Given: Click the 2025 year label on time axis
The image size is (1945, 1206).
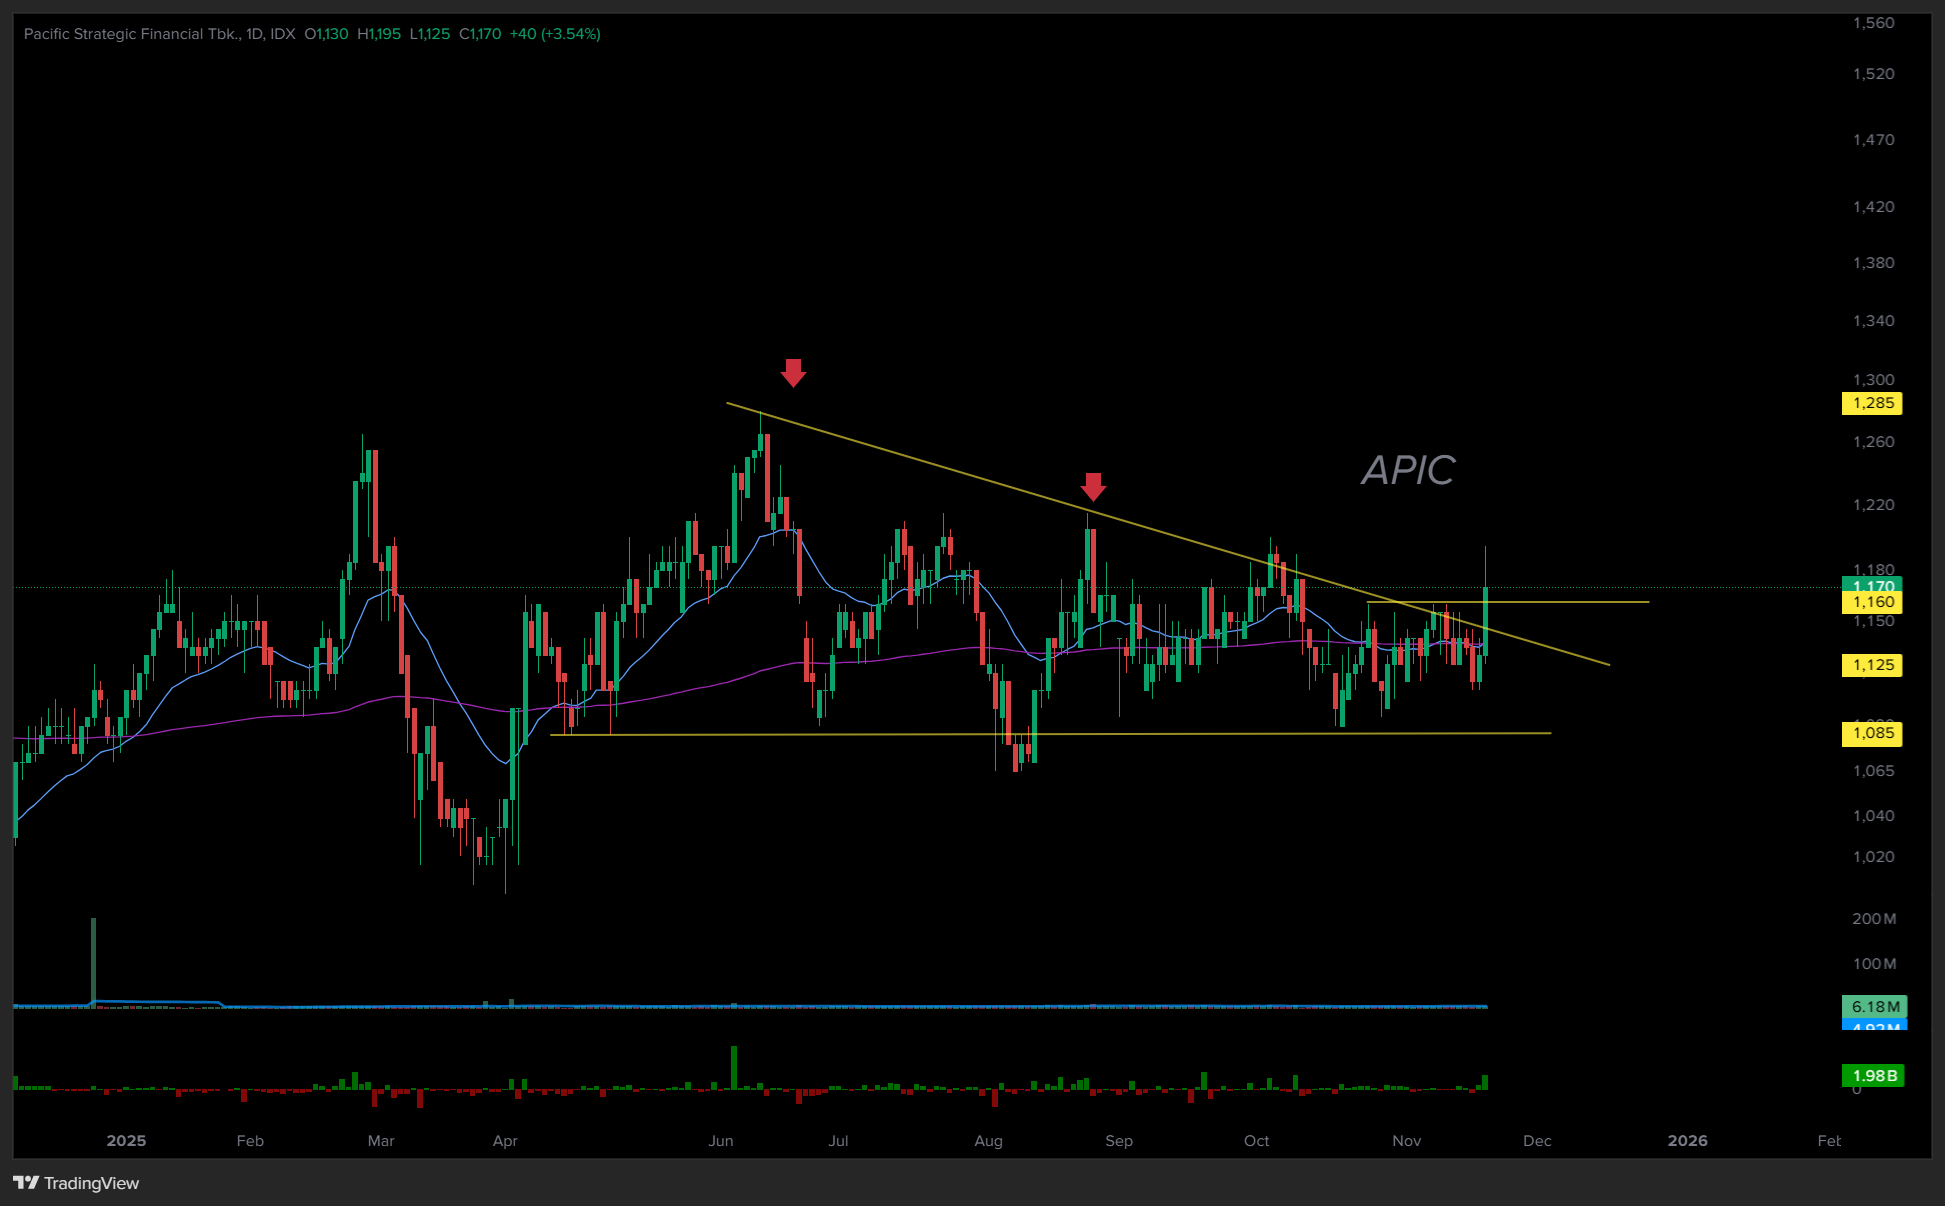Looking at the screenshot, I should tap(126, 1141).
